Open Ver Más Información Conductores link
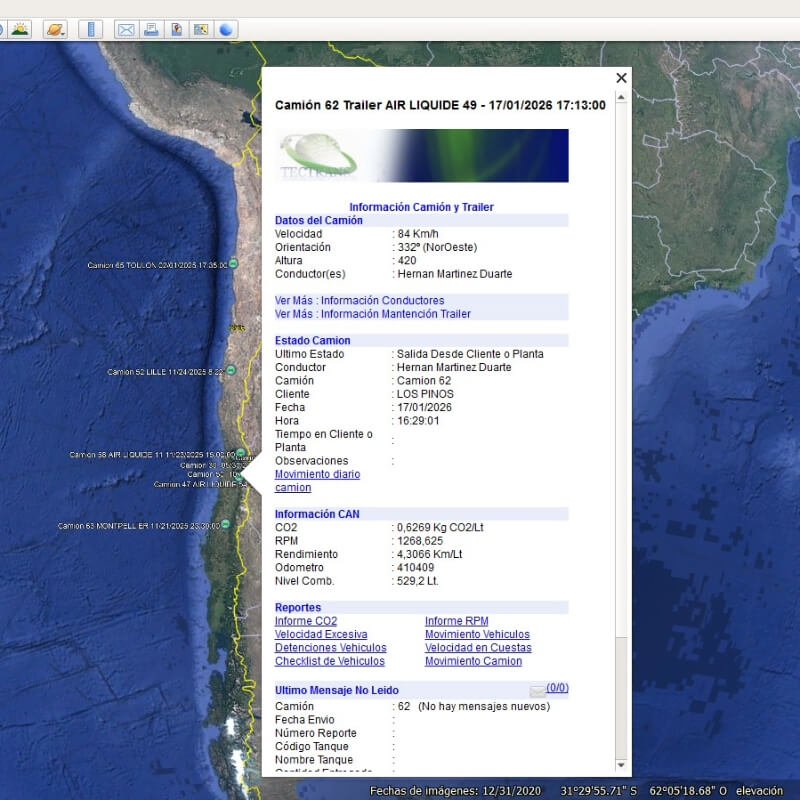Image resolution: width=800 pixels, height=800 pixels. point(359,300)
